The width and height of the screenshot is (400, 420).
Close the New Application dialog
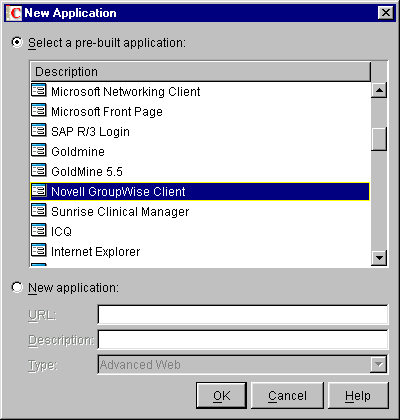coord(386,13)
